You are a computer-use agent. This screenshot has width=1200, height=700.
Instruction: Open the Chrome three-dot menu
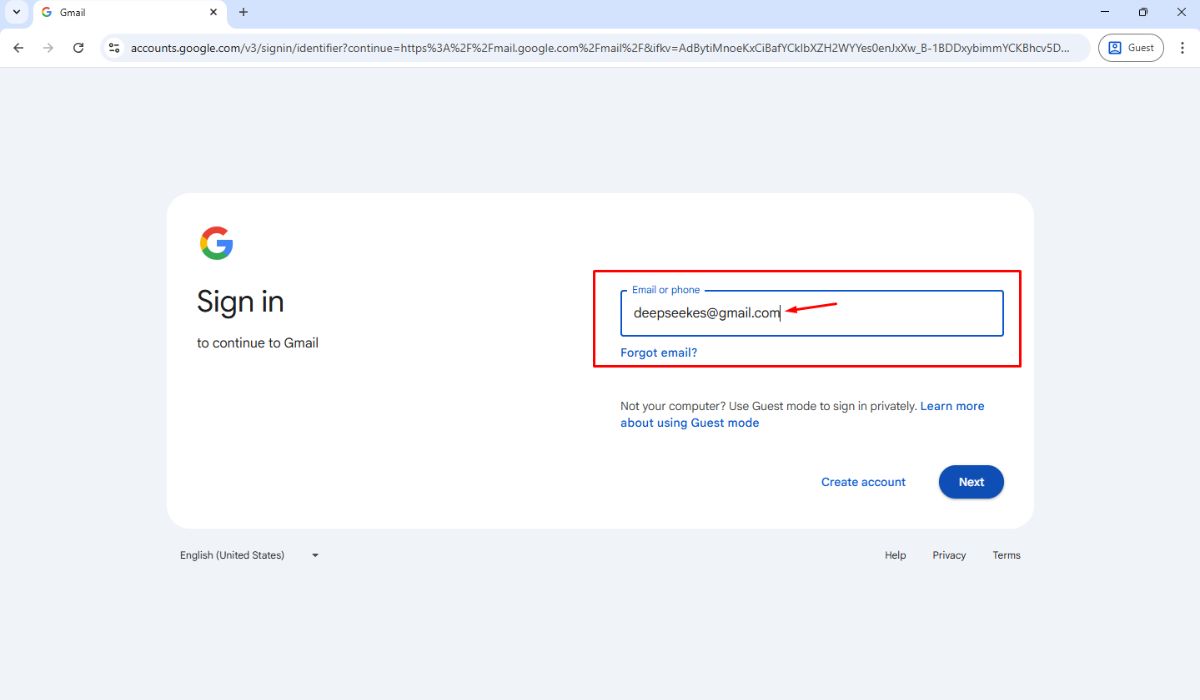pos(1182,48)
